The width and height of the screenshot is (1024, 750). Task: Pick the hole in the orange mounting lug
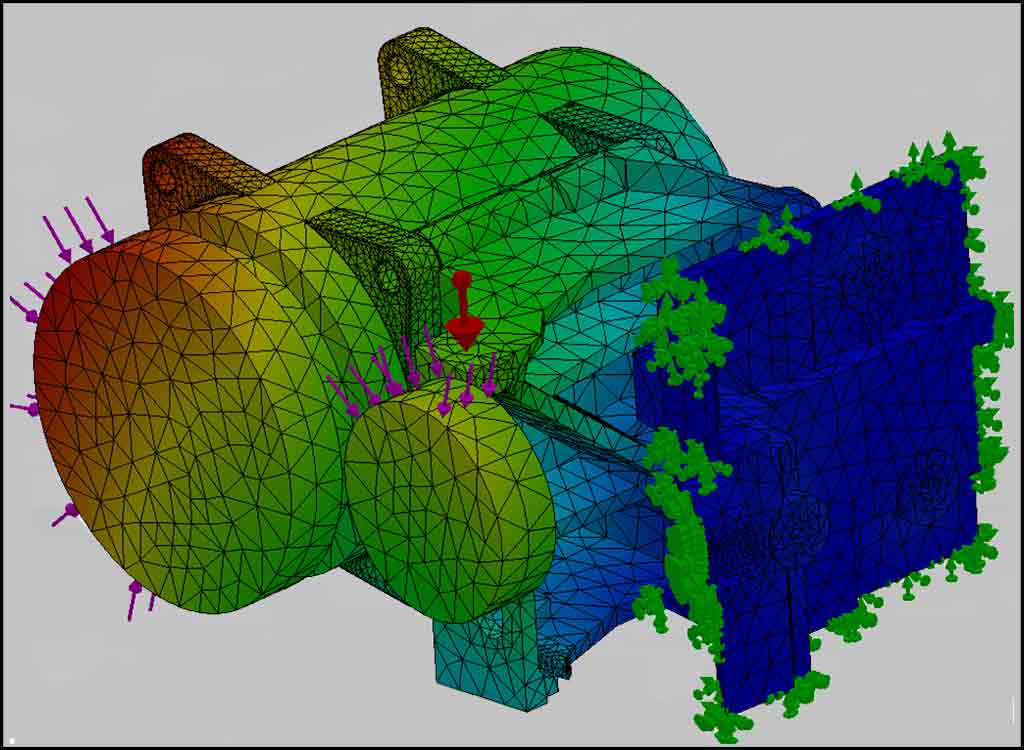click(x=164, y=179)
